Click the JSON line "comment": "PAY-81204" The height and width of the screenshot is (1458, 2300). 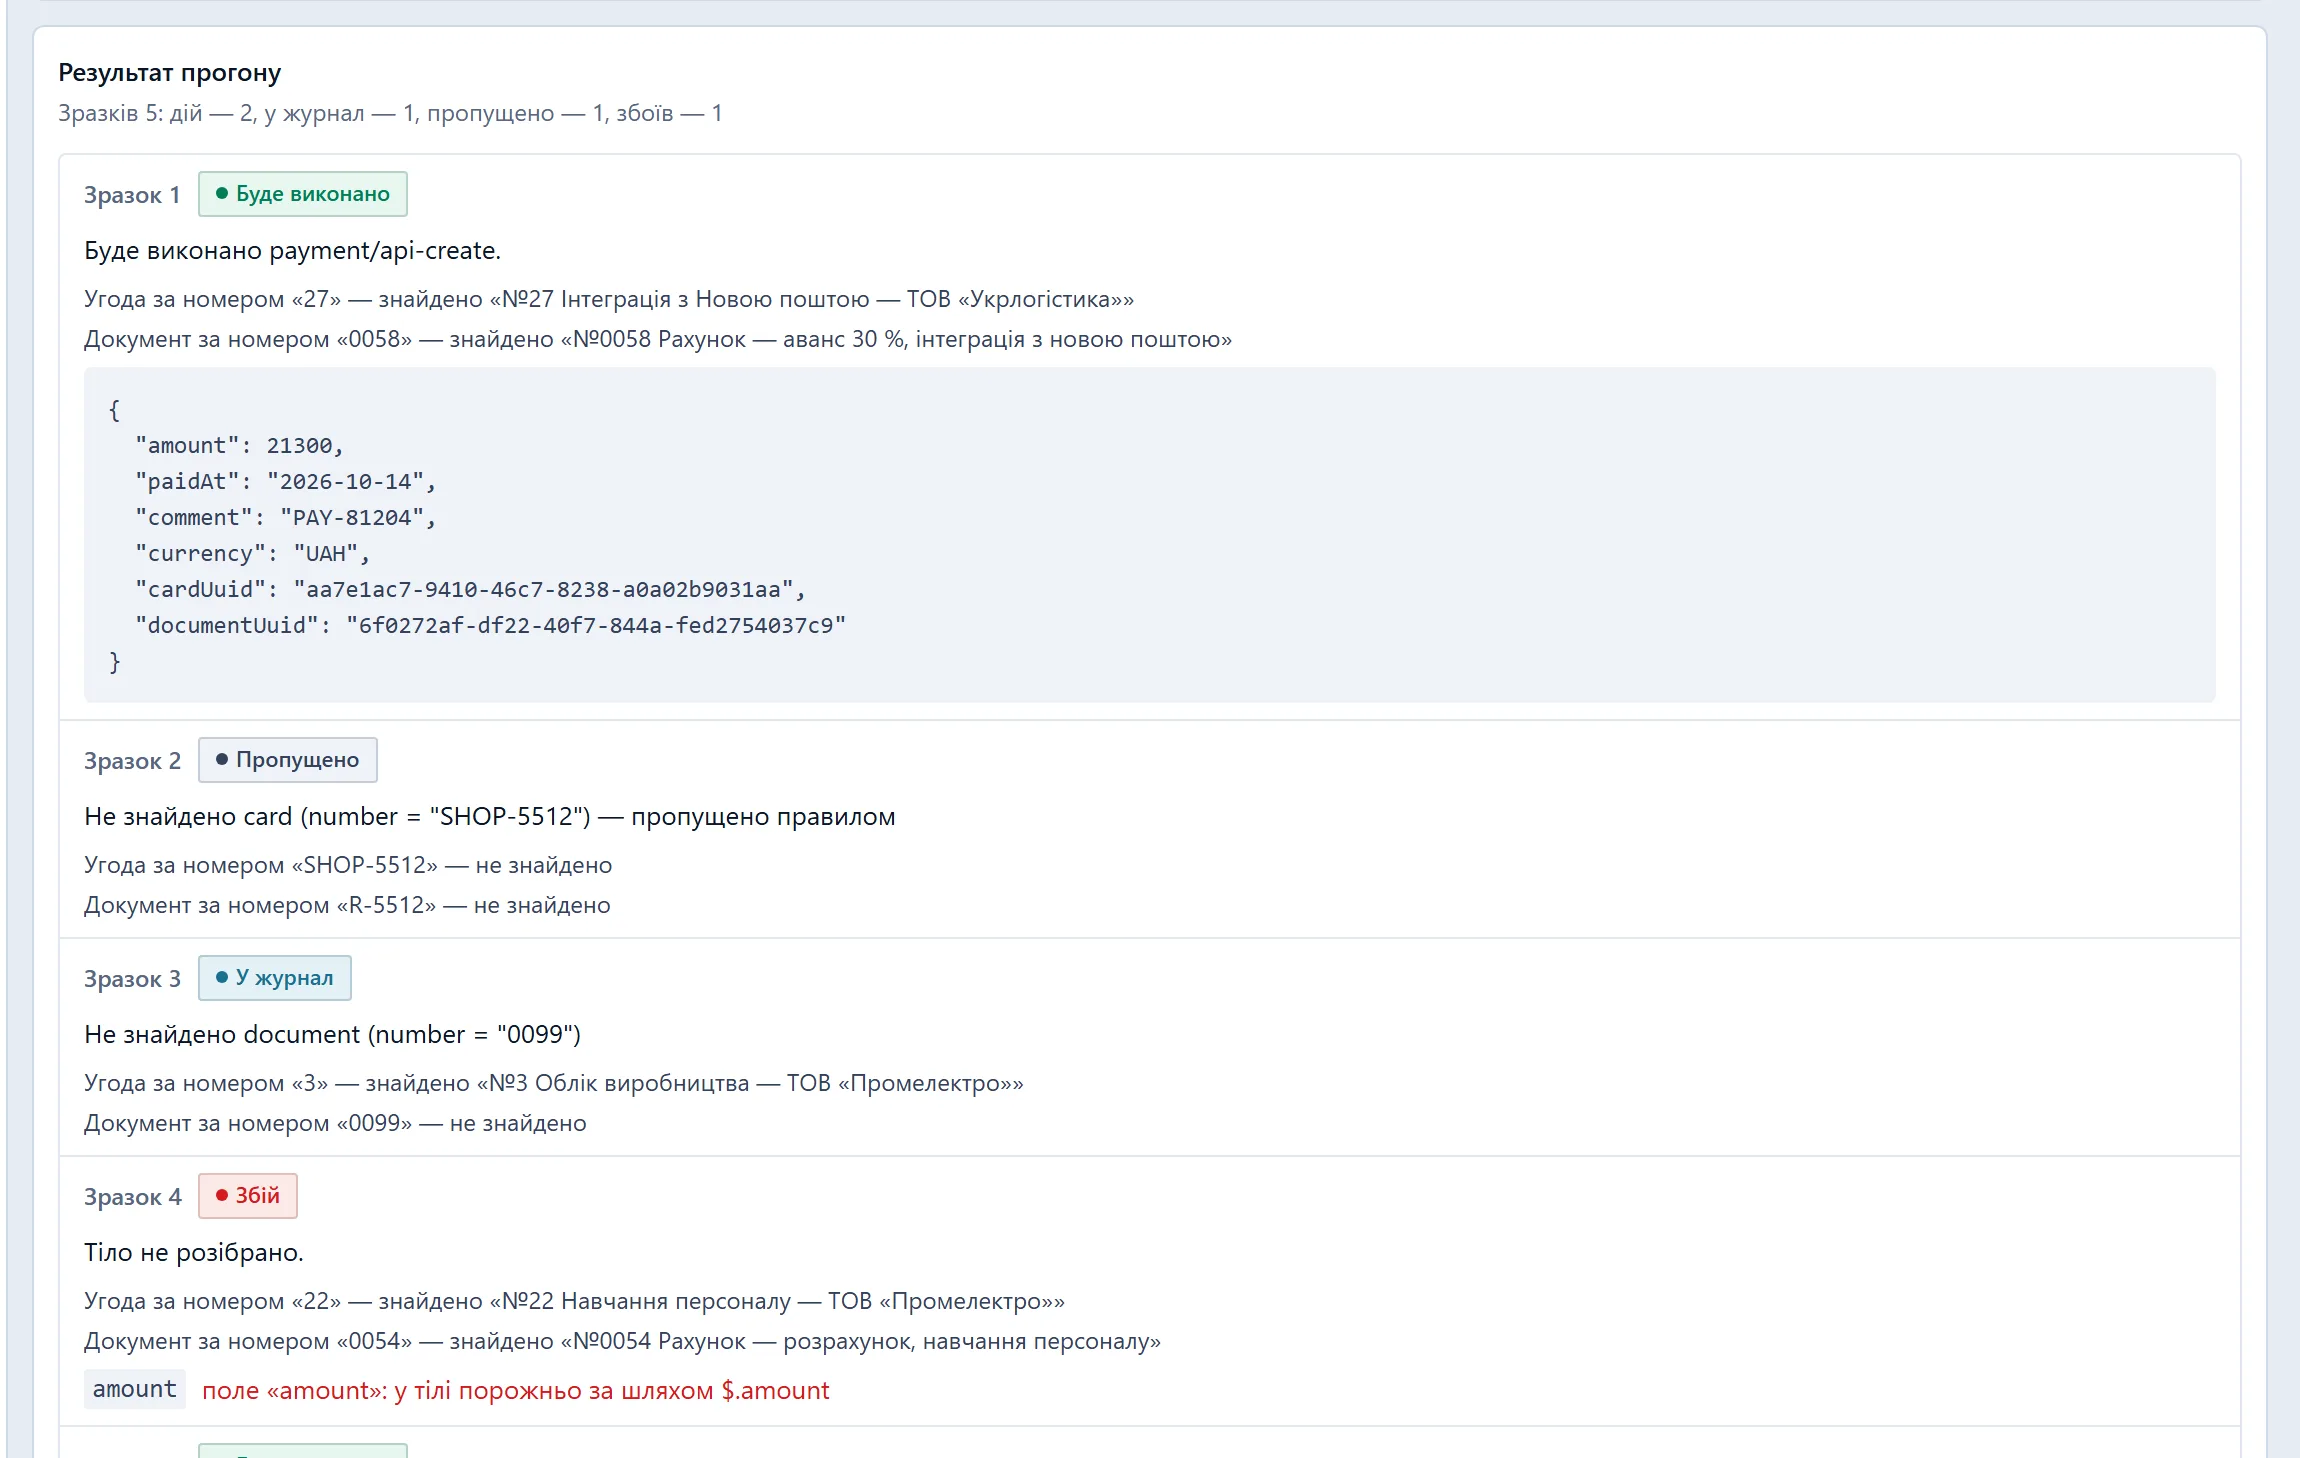tap(286, 518)
